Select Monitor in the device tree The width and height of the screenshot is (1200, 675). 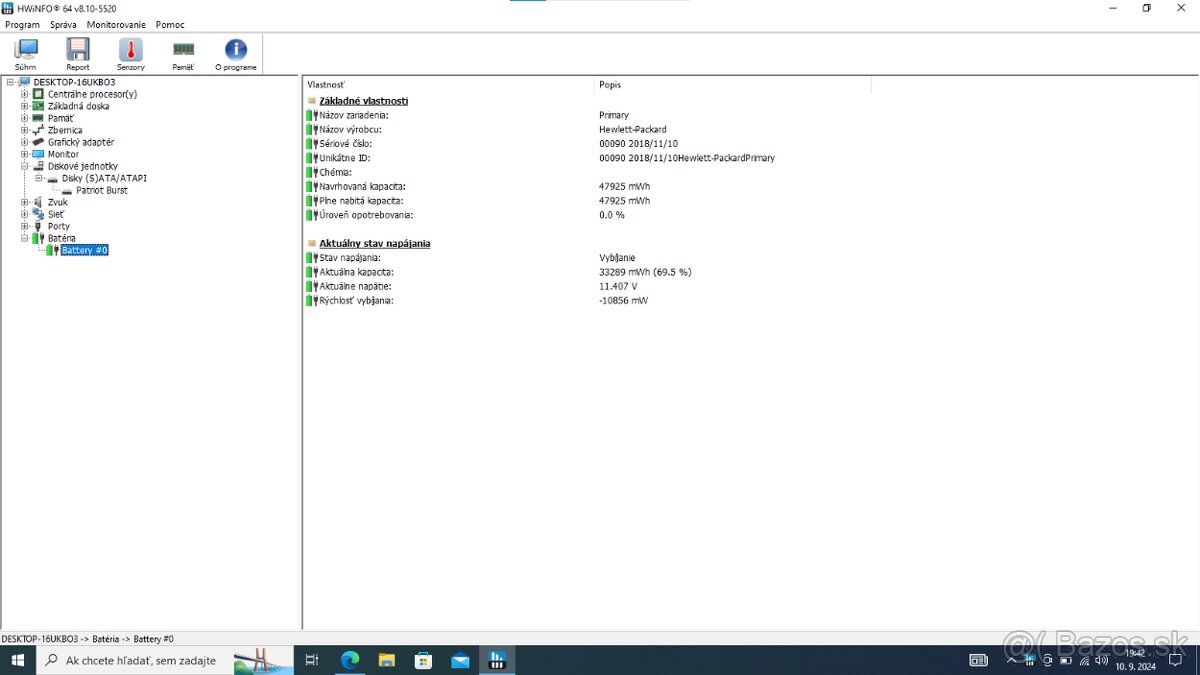[62, 154]
